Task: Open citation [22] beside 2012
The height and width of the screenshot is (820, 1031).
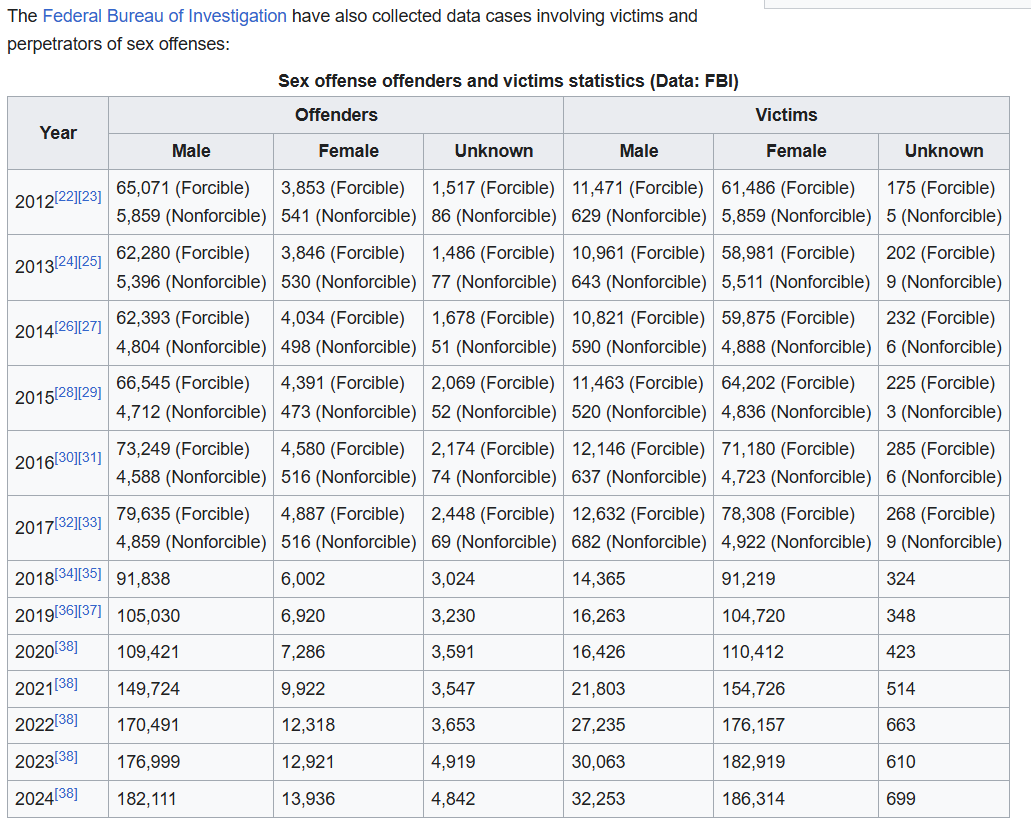Action: coord(66,196)
